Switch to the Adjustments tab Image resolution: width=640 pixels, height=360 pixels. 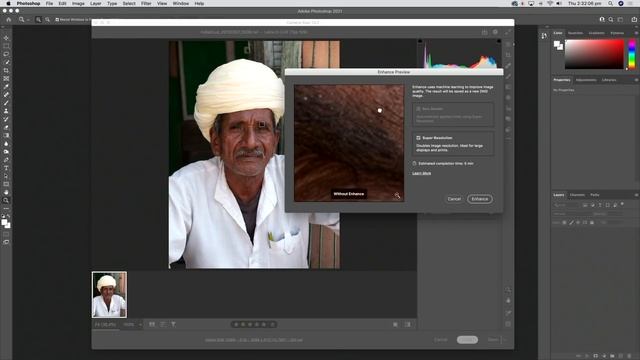click(x=586, y=80)
